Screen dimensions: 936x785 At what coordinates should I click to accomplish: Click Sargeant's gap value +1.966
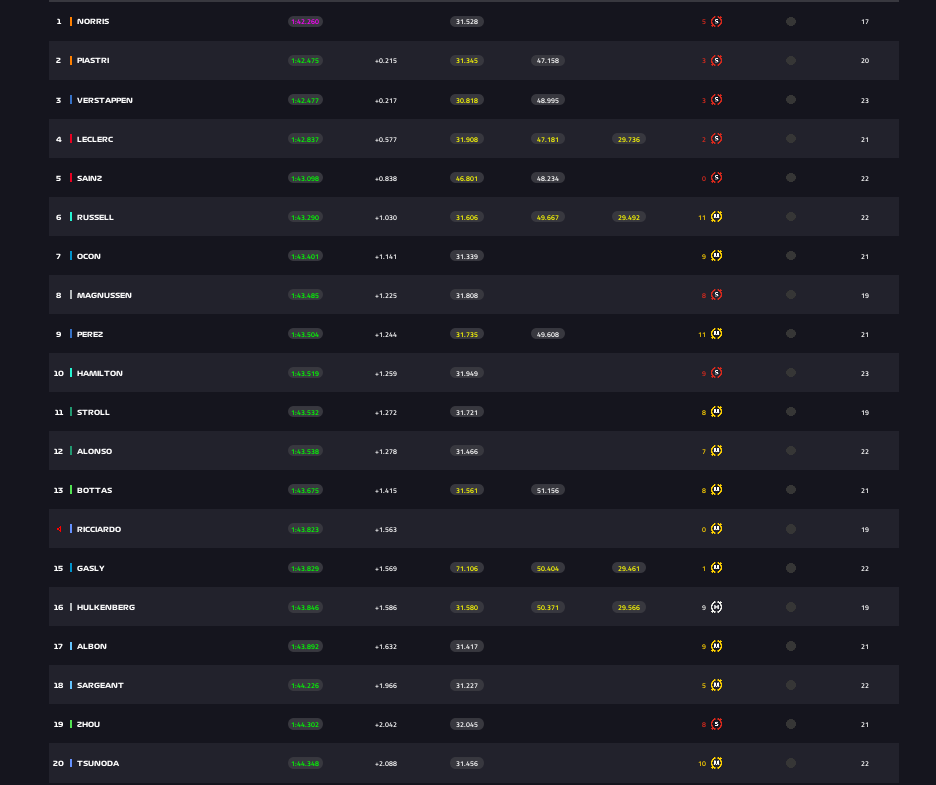pyautogui.click(x=386, y=685)
